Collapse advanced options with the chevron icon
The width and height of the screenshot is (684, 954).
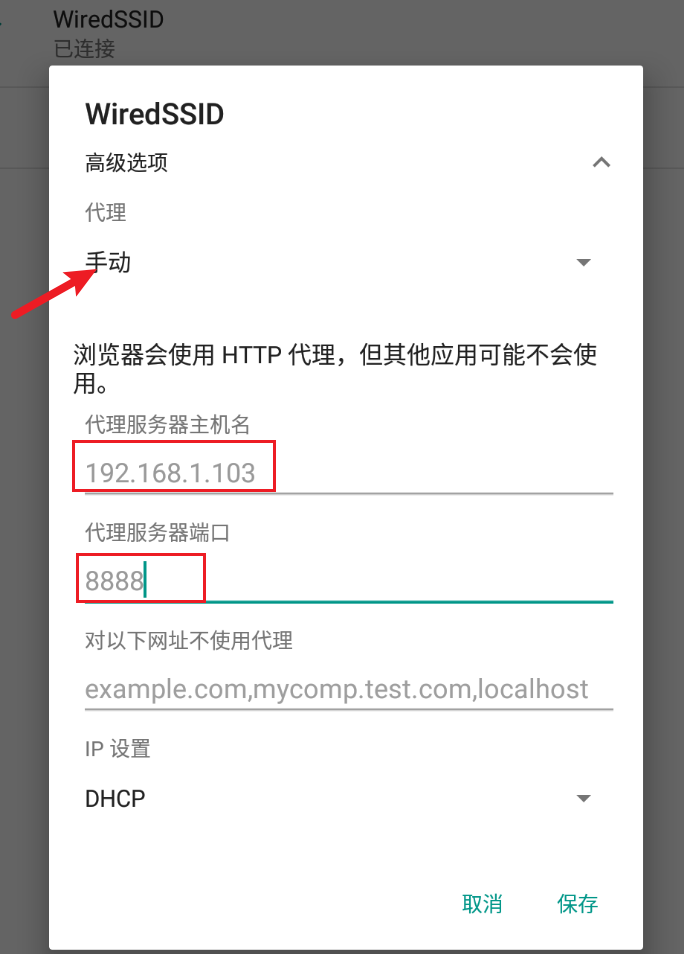tap(601, 162)
